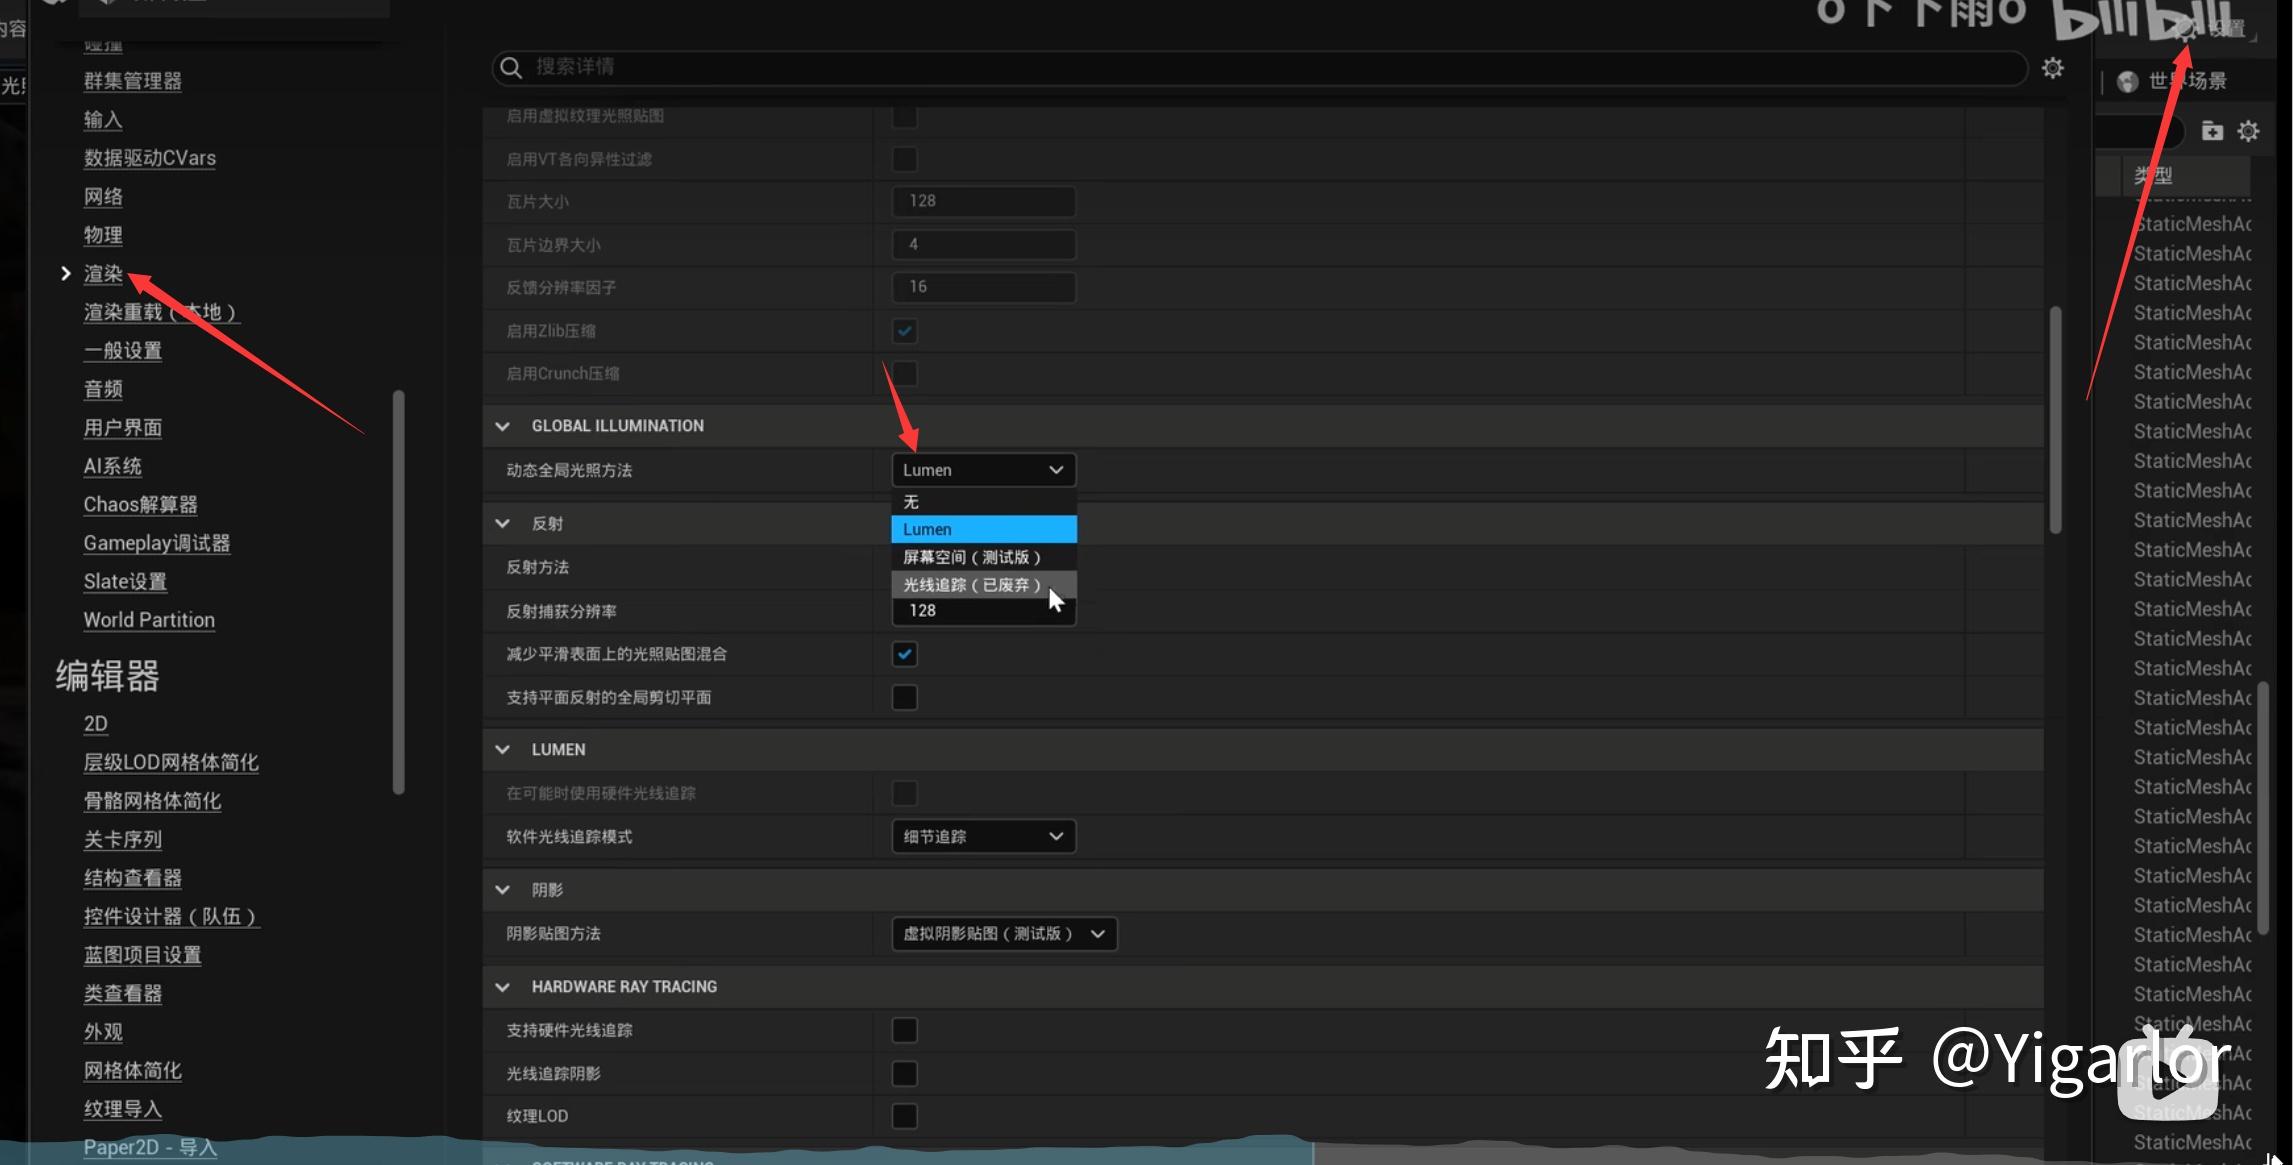Click the magnifier icon in the search details box
Screen dimensions: 2293x1165
pos(511,67)
